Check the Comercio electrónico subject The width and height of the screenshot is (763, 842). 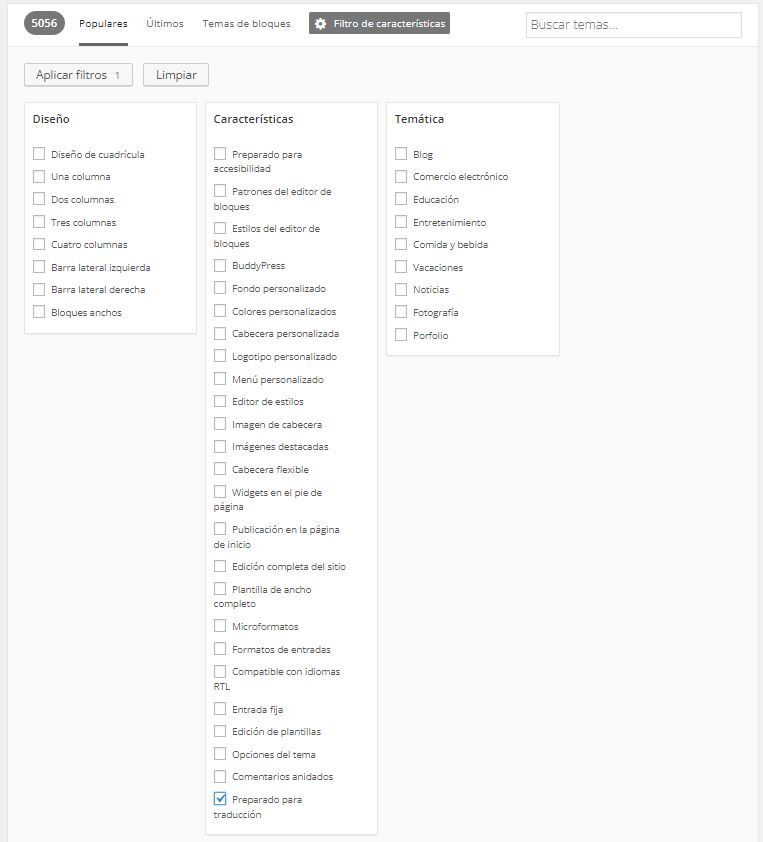point(401,176)
